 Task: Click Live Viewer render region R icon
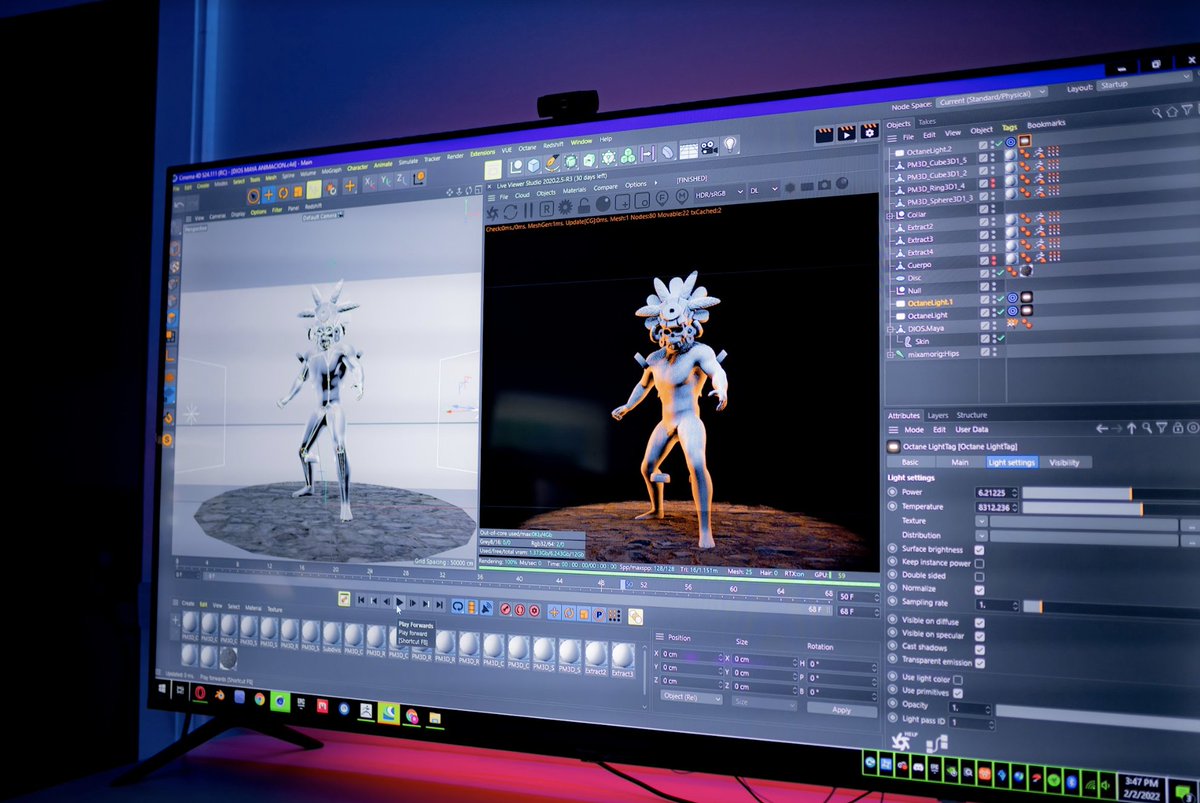coord(546,208)
